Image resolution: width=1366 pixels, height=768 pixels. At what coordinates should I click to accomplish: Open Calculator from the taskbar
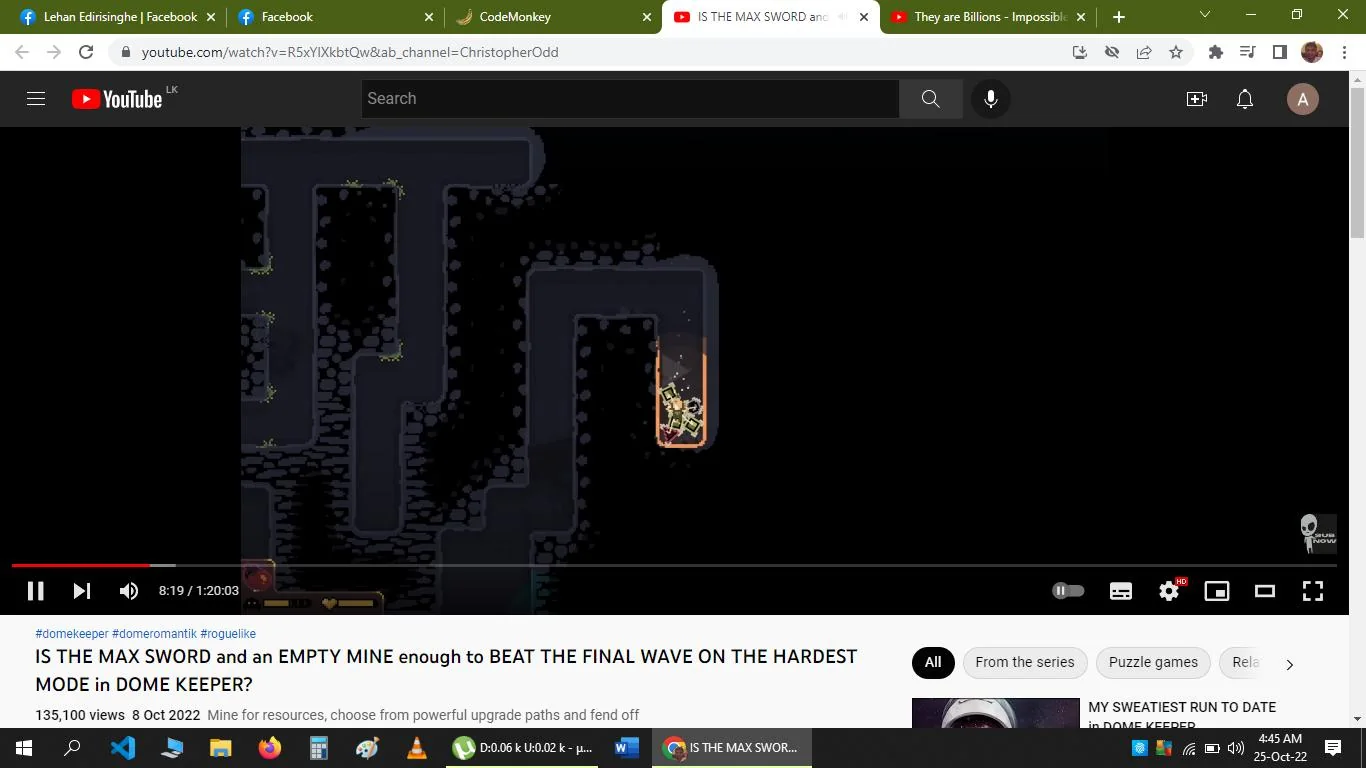tap(318, 748)
